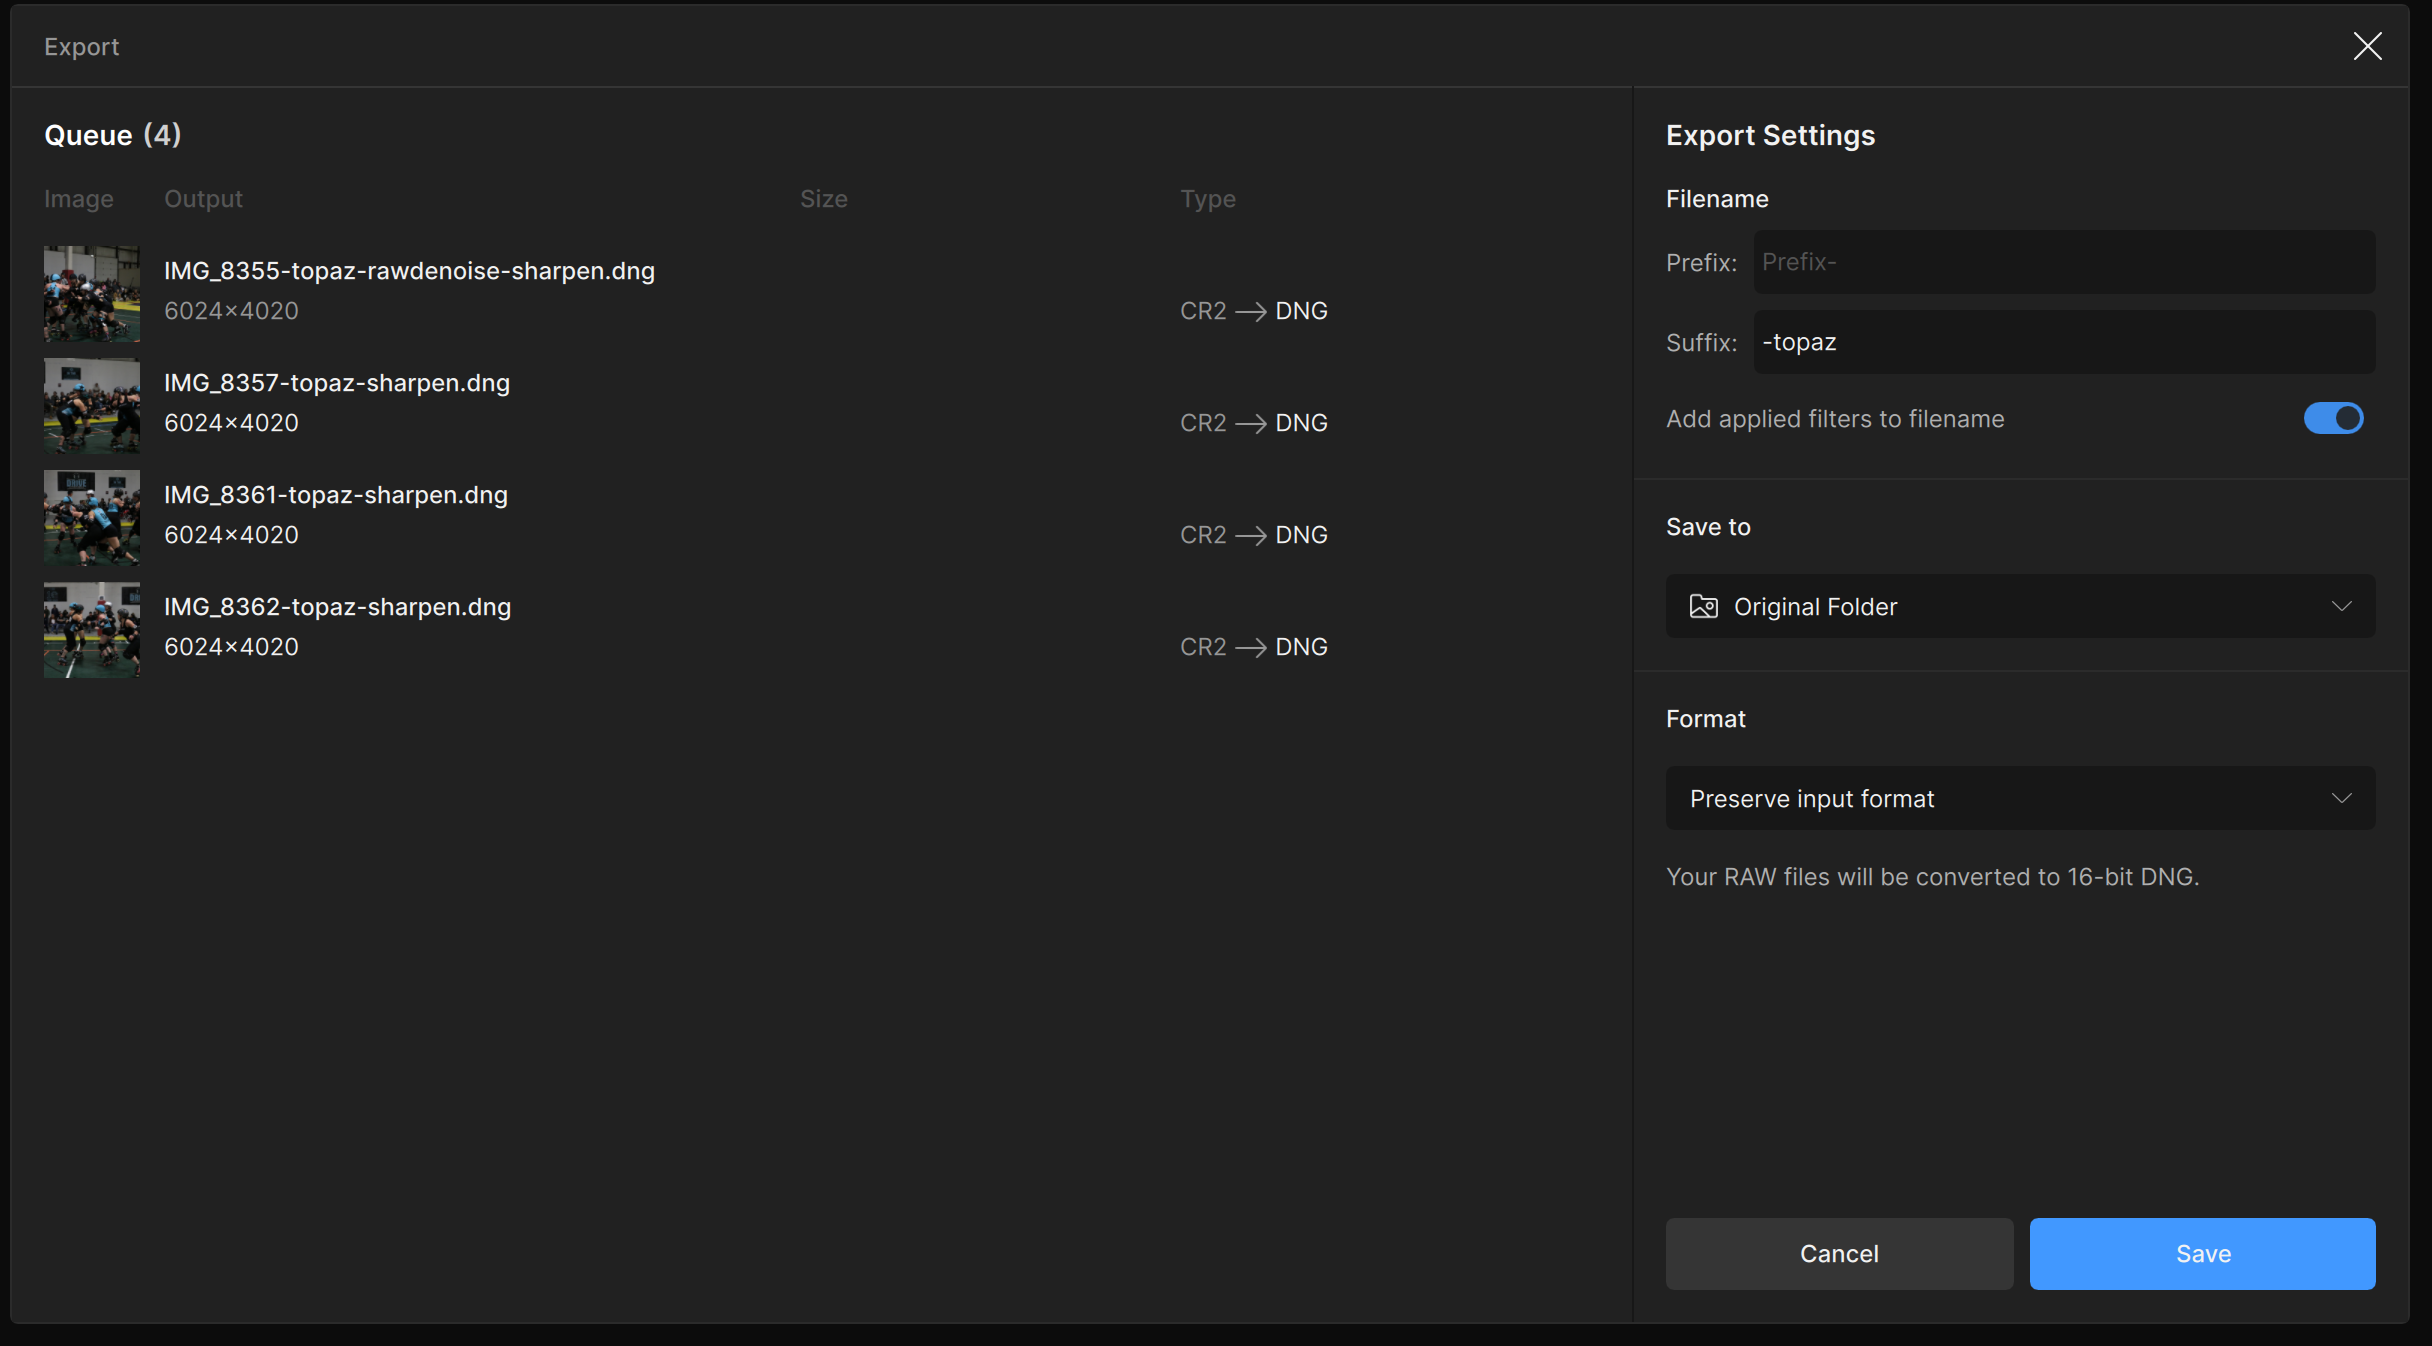Image resolution: width=2432 pixels, height=1346 pixels.
Task: Focus the Prefix input field
Action: [x=2063, y=262]
